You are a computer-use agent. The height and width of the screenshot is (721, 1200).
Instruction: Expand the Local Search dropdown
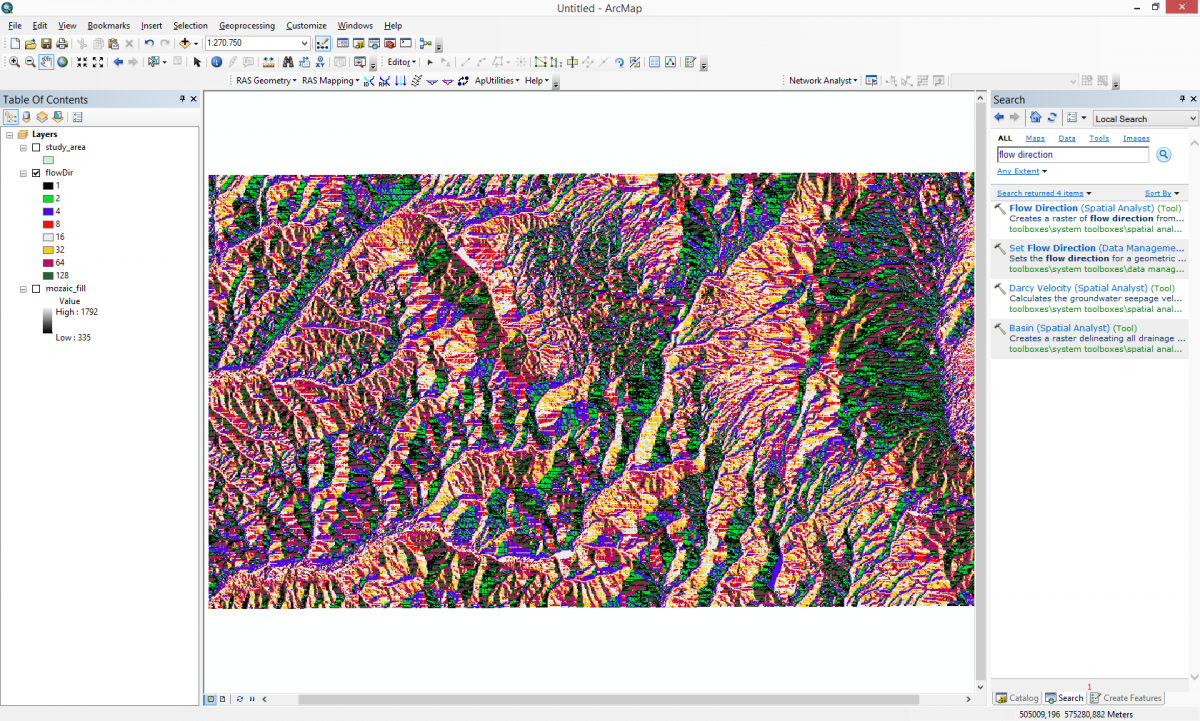coord(1192,119)
